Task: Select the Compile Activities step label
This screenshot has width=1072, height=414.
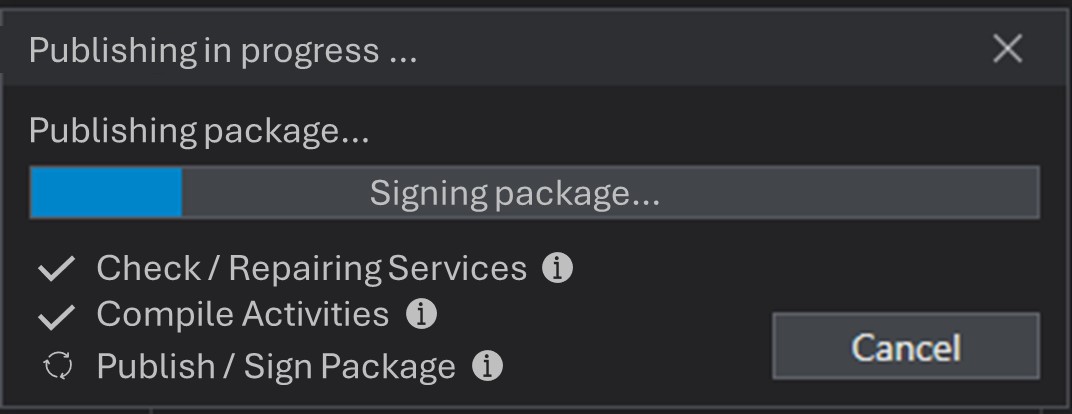Action: 242,314
